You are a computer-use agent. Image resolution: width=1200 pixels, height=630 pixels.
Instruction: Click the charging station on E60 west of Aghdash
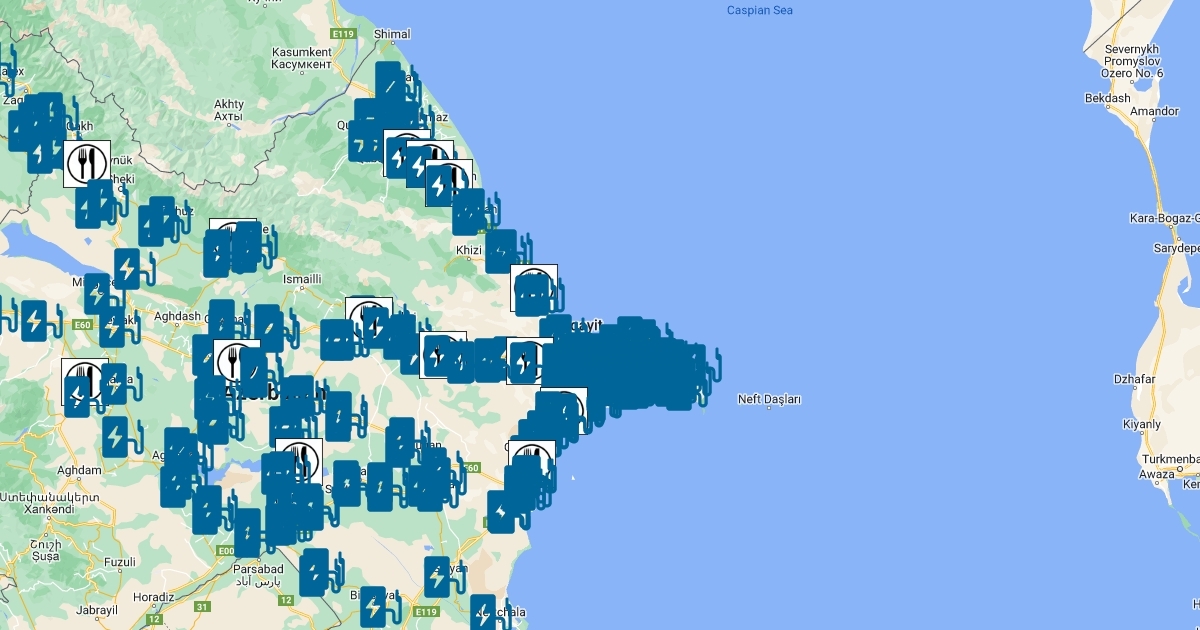tap(34, 320)
